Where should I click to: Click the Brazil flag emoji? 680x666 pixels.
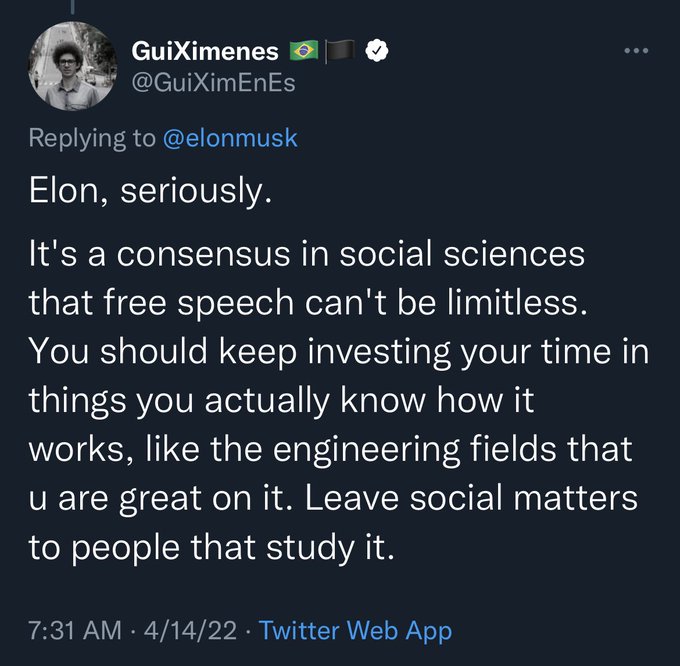point(302,50)
